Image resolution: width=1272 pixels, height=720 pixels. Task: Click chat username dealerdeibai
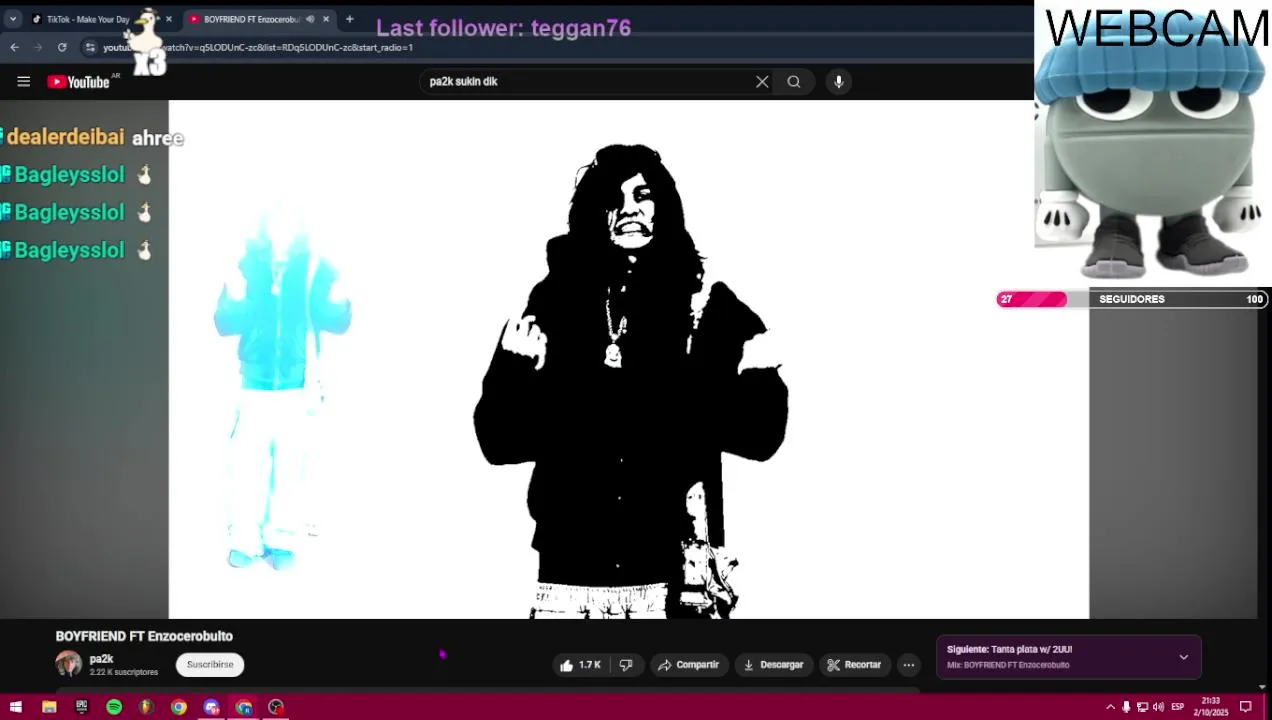point(65,137)
